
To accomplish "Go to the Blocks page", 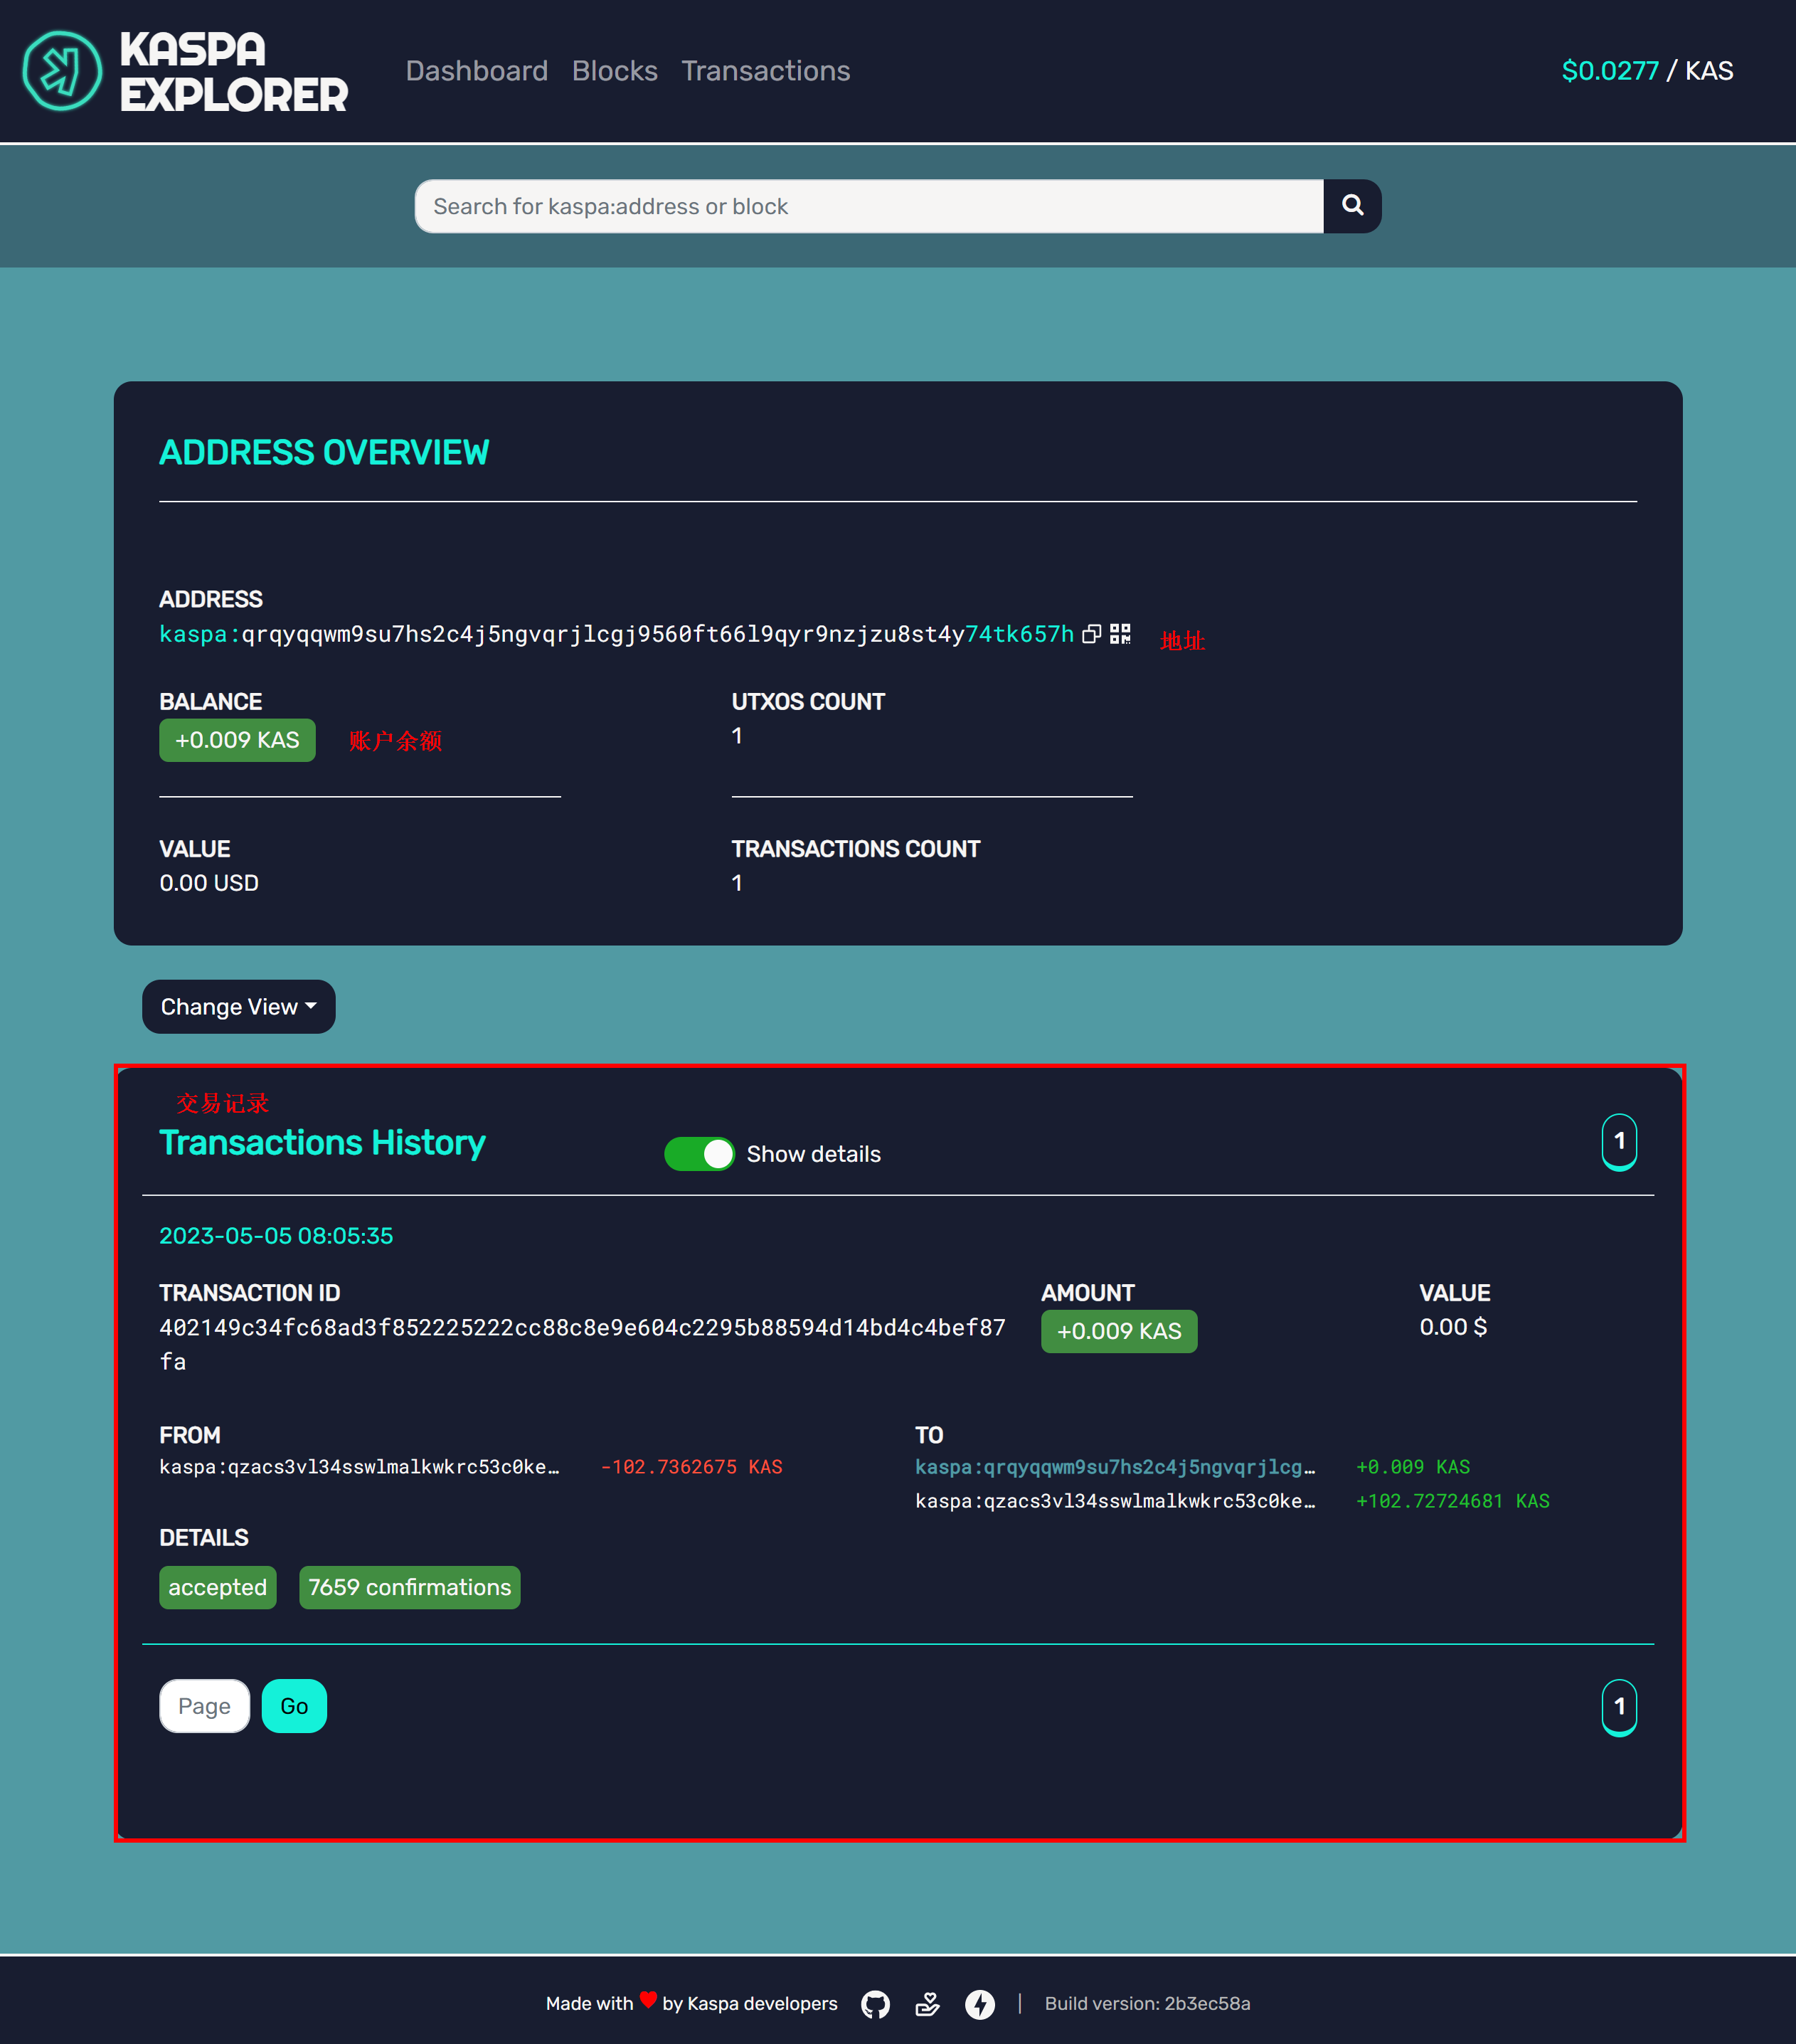I will pyautogui.click(x=614, y=71).
